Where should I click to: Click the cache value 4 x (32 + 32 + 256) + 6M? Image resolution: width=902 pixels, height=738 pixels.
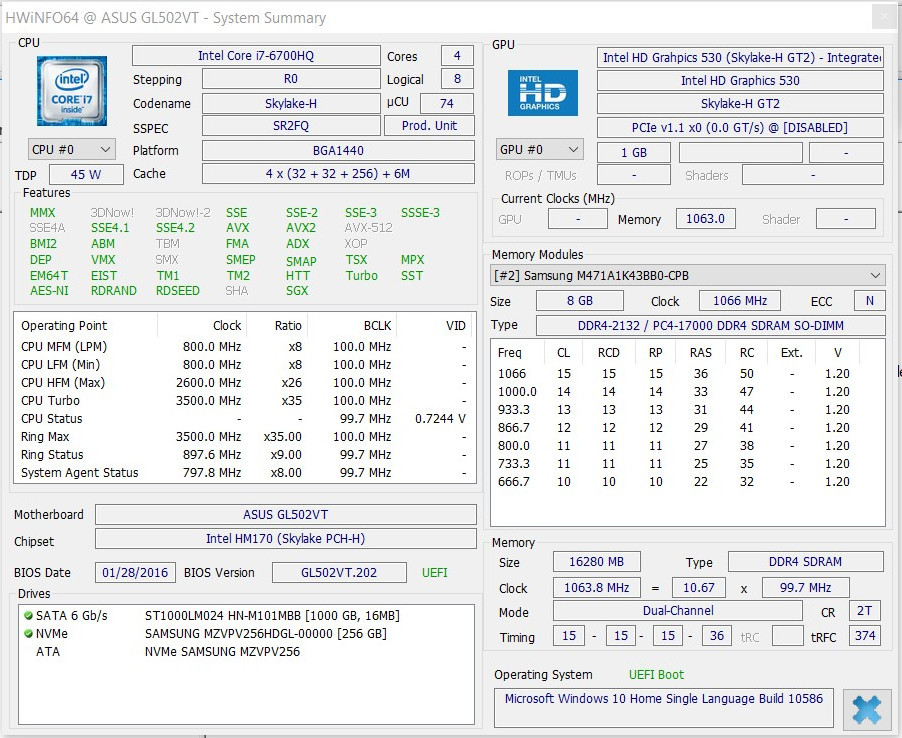338,174
